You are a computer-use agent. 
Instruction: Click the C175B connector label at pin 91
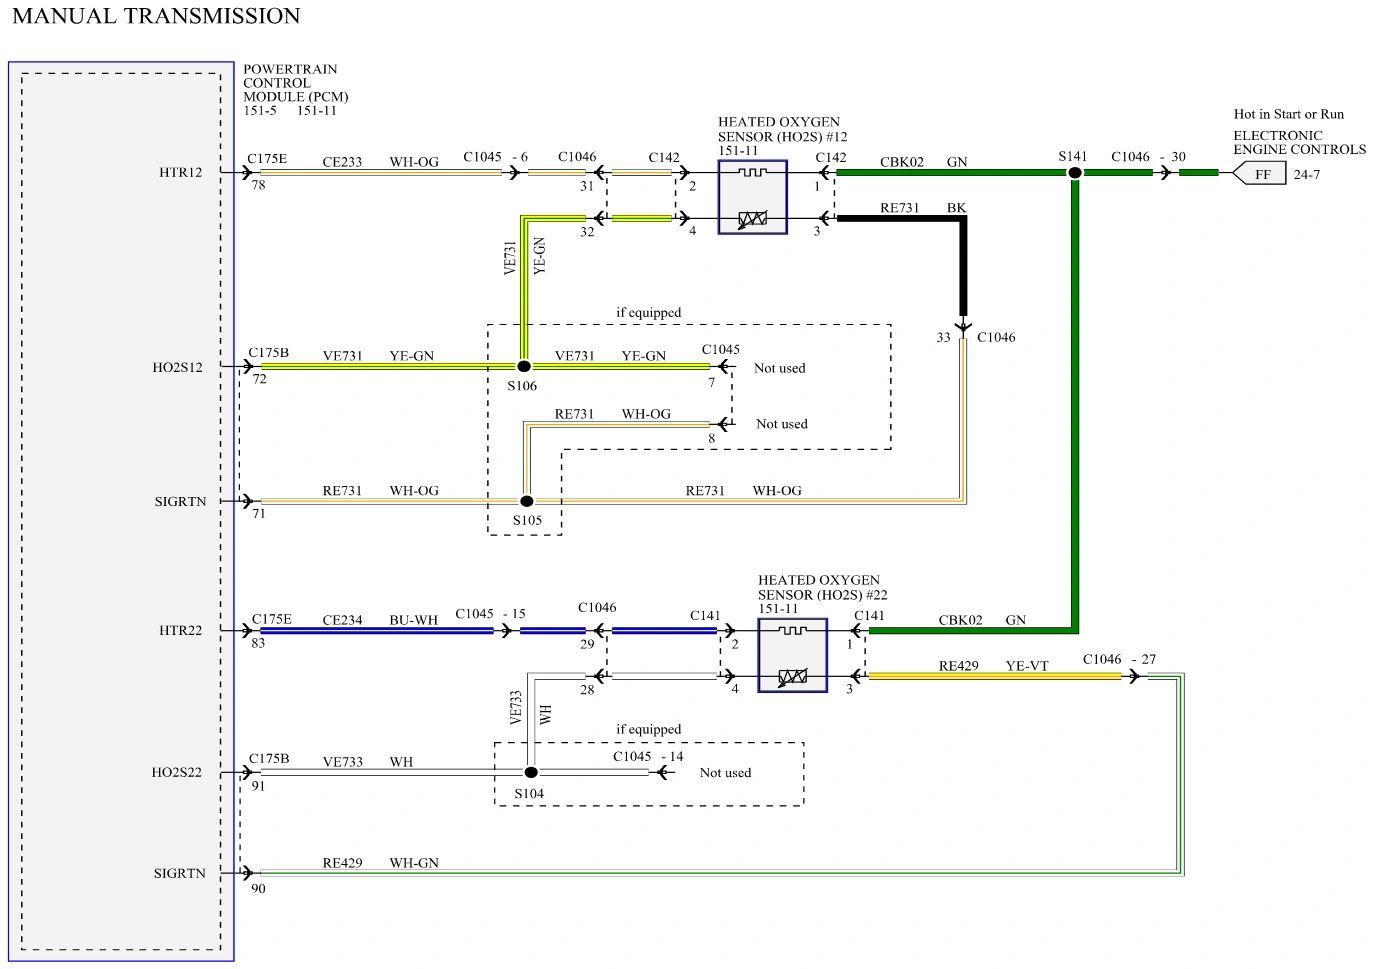(269, 759)
